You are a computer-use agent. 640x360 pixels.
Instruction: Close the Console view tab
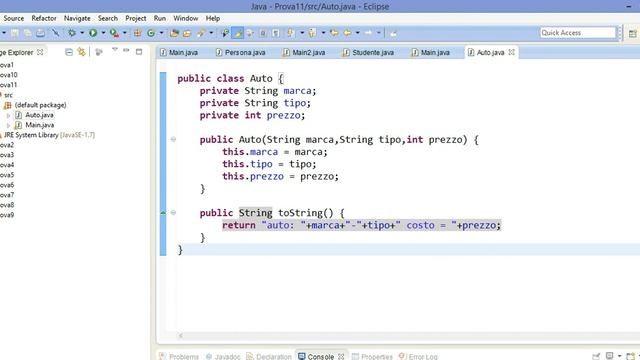coord(341,357)
